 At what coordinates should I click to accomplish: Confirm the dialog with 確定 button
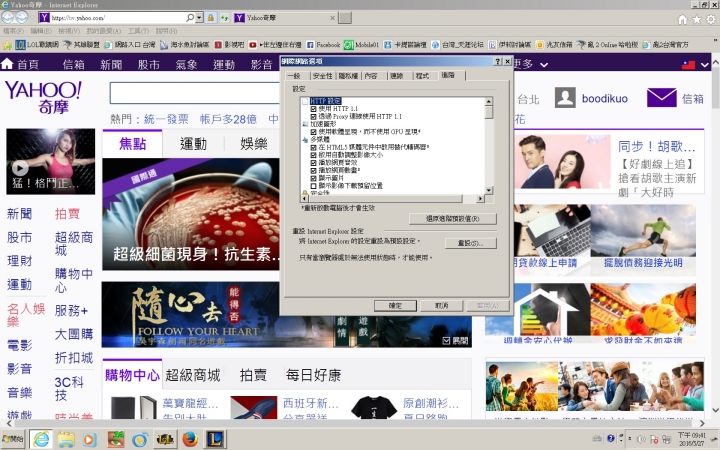(x=395, y=306)
